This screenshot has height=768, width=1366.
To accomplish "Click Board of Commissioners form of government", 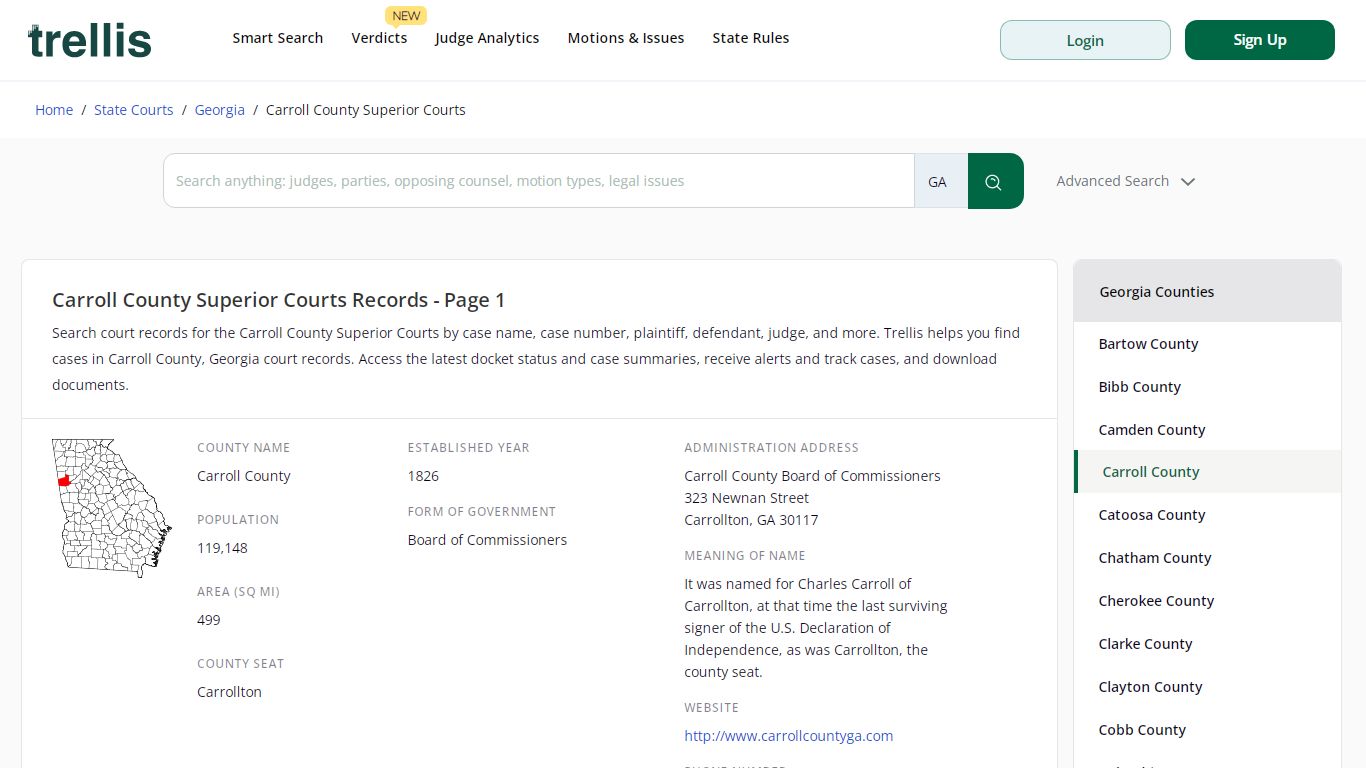I will click(487, 540).
